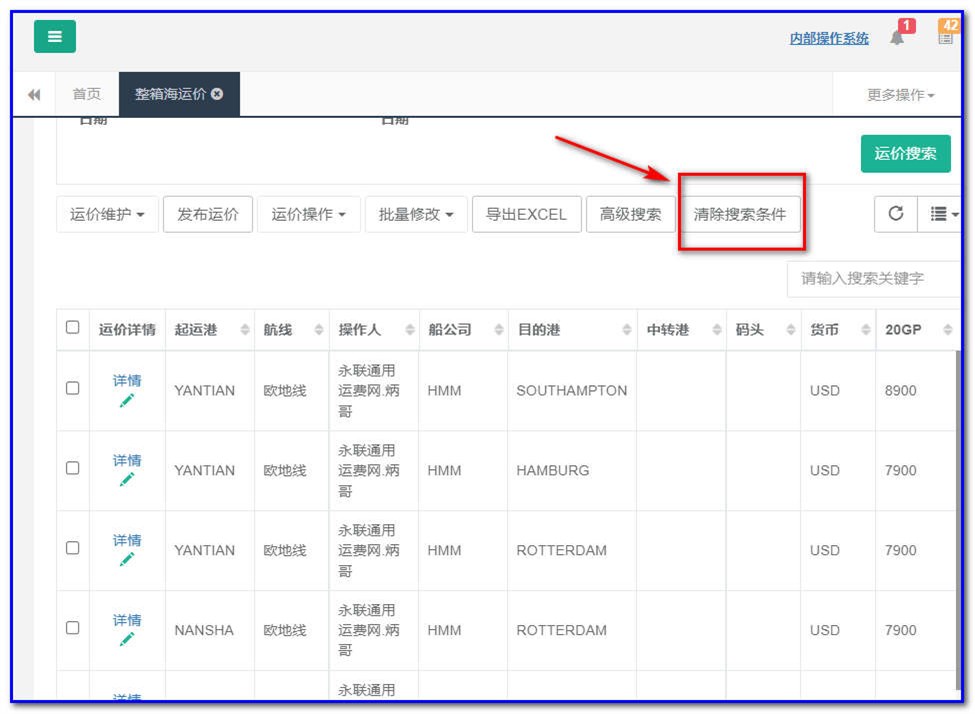Open the sidebar hamburger menu
Viewport: 975px width, 714px height.
tap(54, 36)
